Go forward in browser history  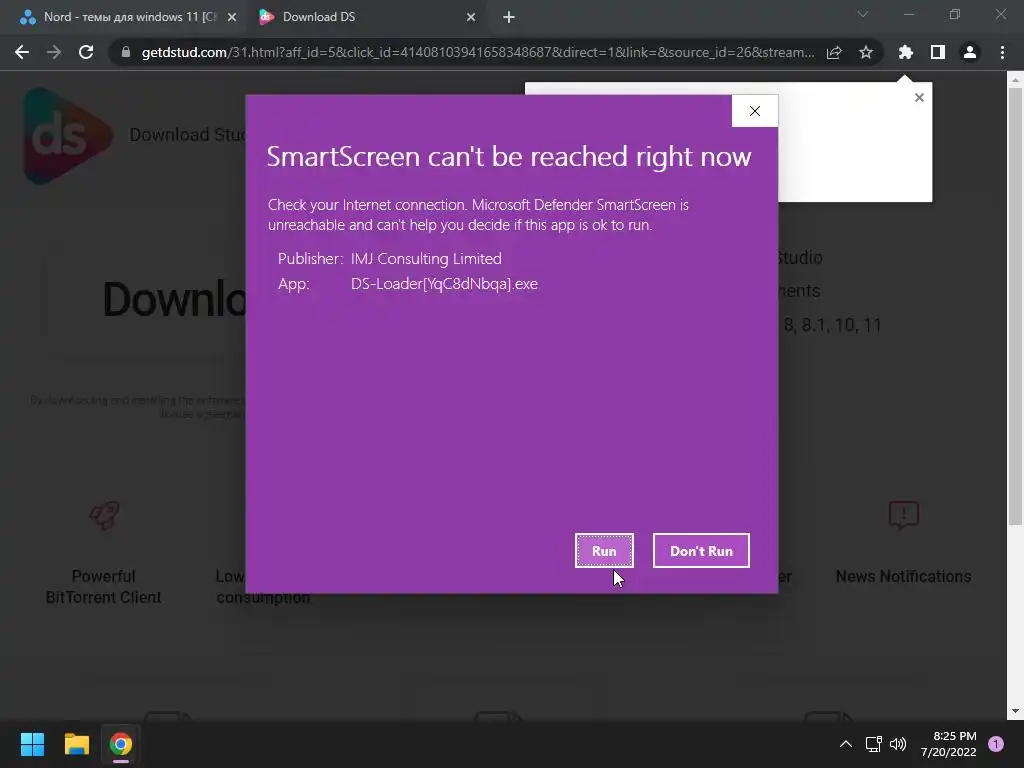click(x=54, y=52)
